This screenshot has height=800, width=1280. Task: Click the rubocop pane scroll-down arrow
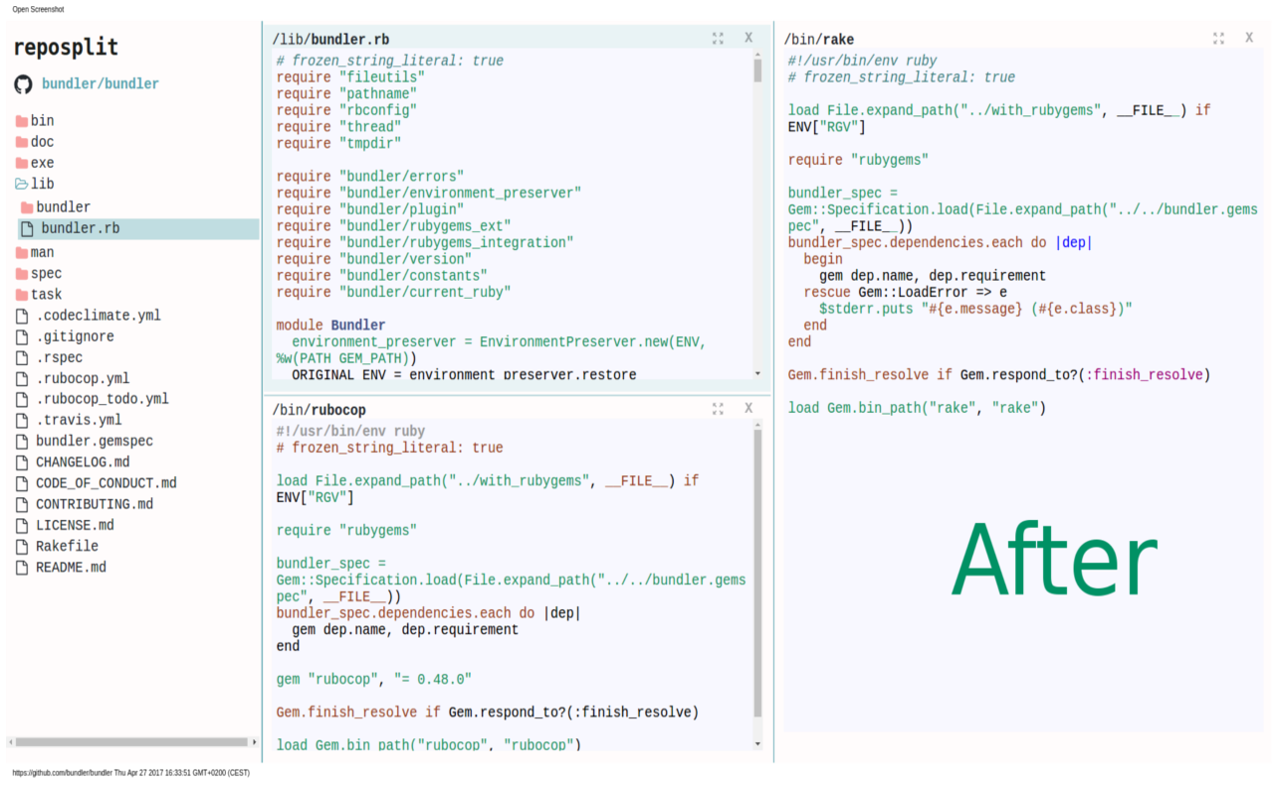tap(757, 744)
